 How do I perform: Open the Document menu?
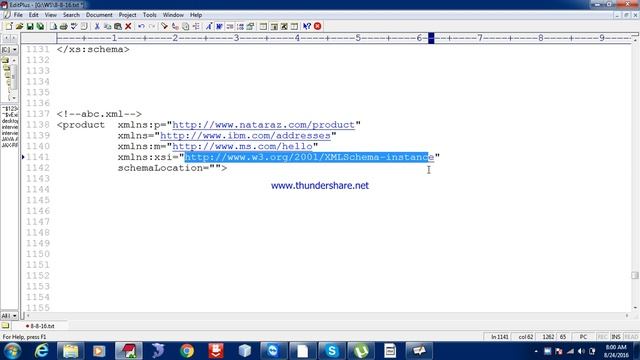(x=99, y=15)
